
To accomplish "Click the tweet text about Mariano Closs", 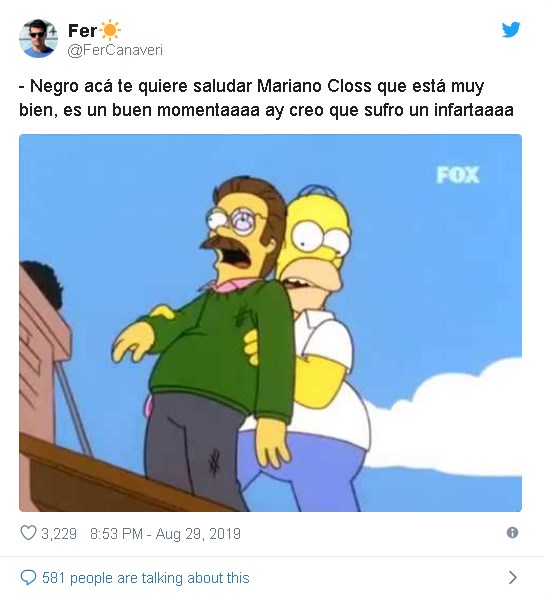I will (x=266, y=98).
